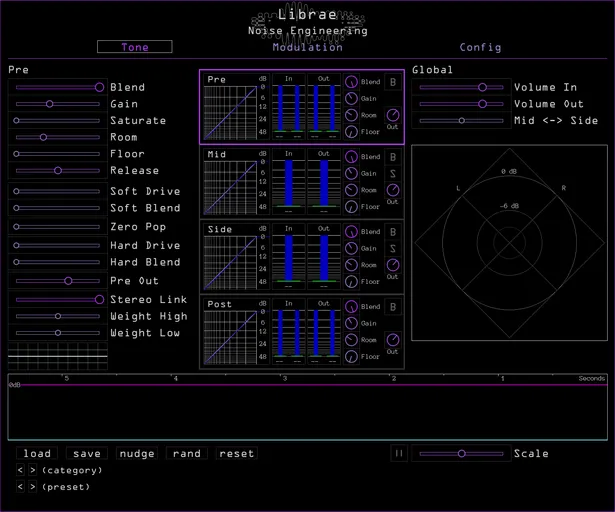Click the load button
Viewport: 615px width, 512px height.
(37, 454)
